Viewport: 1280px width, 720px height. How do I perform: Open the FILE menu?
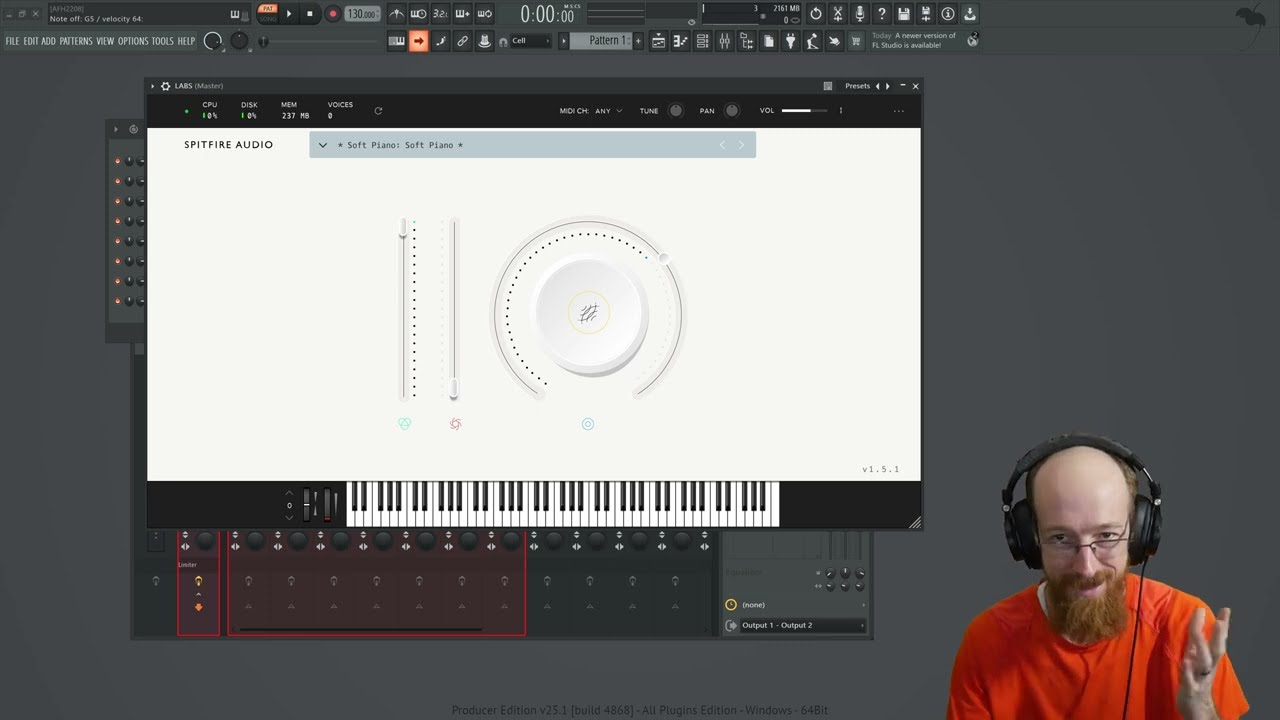(12, 41)
